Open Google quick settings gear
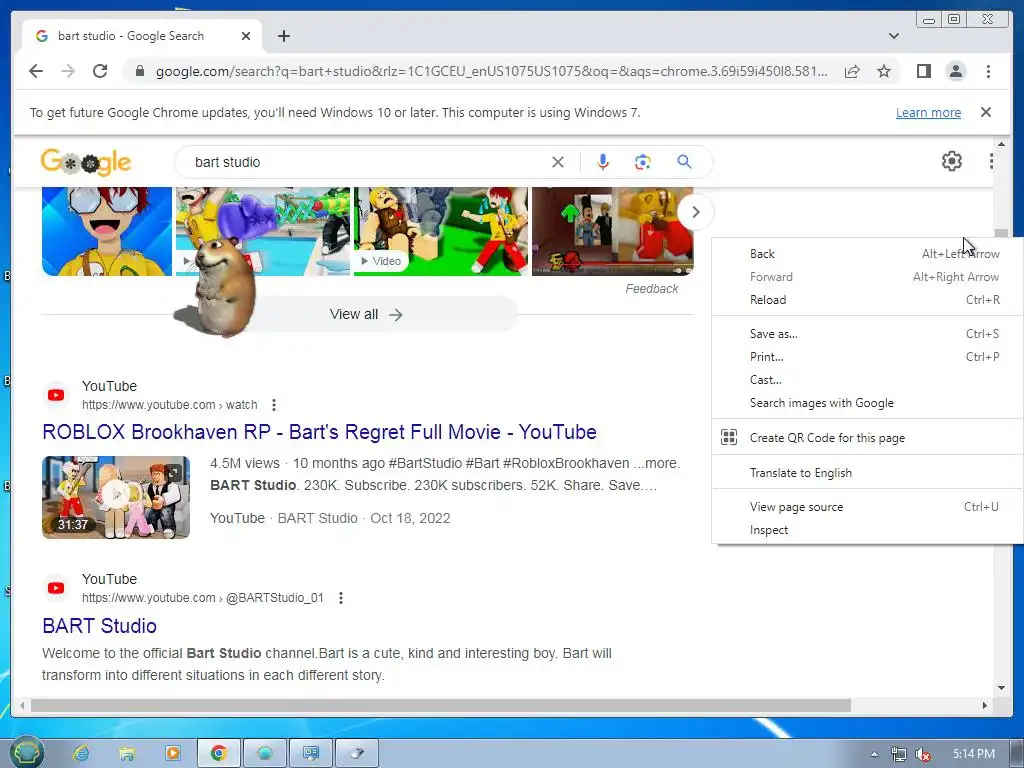This screenshot has height=768, width=1024. point(952,161)
